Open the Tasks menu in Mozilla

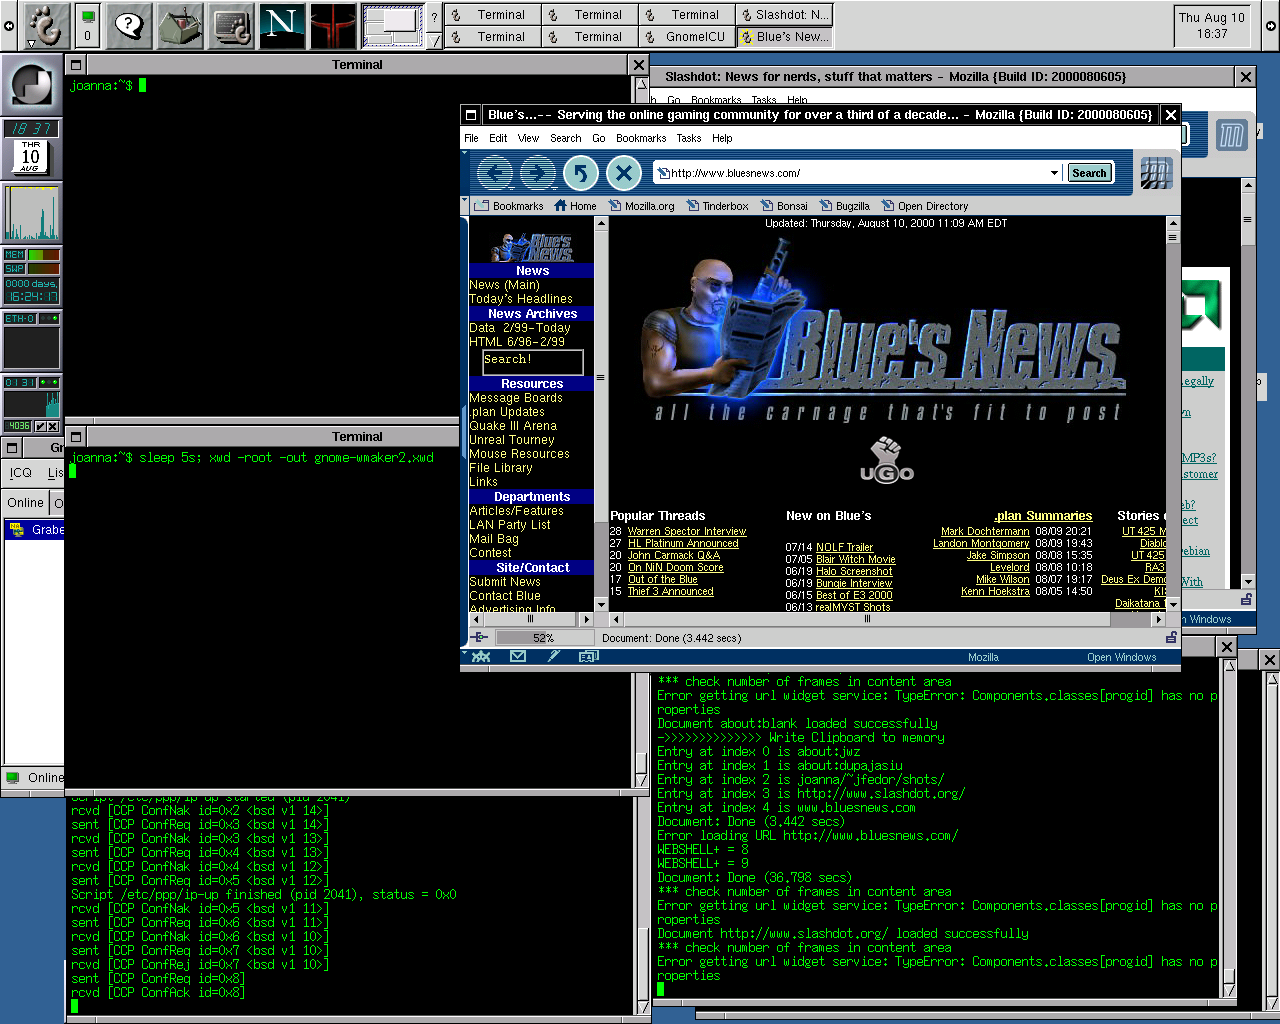click(x=689, y=138)
